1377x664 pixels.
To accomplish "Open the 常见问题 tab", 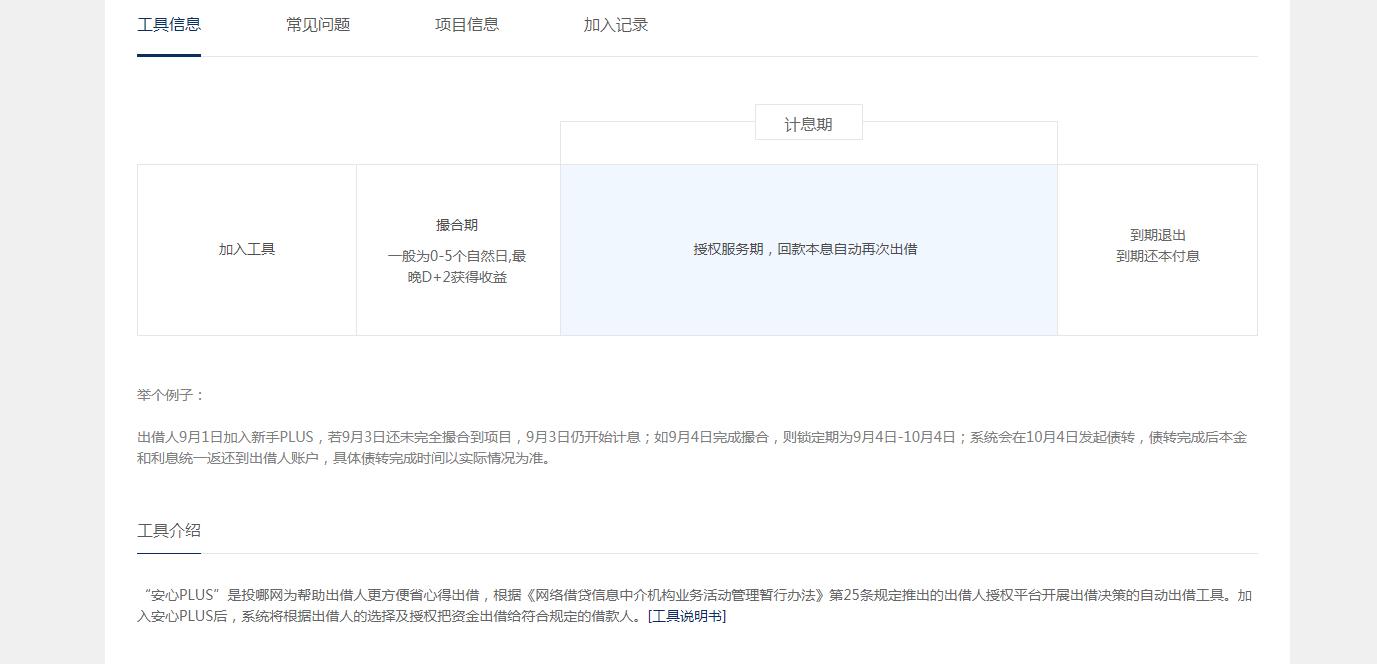I will (x=318, y=25).
